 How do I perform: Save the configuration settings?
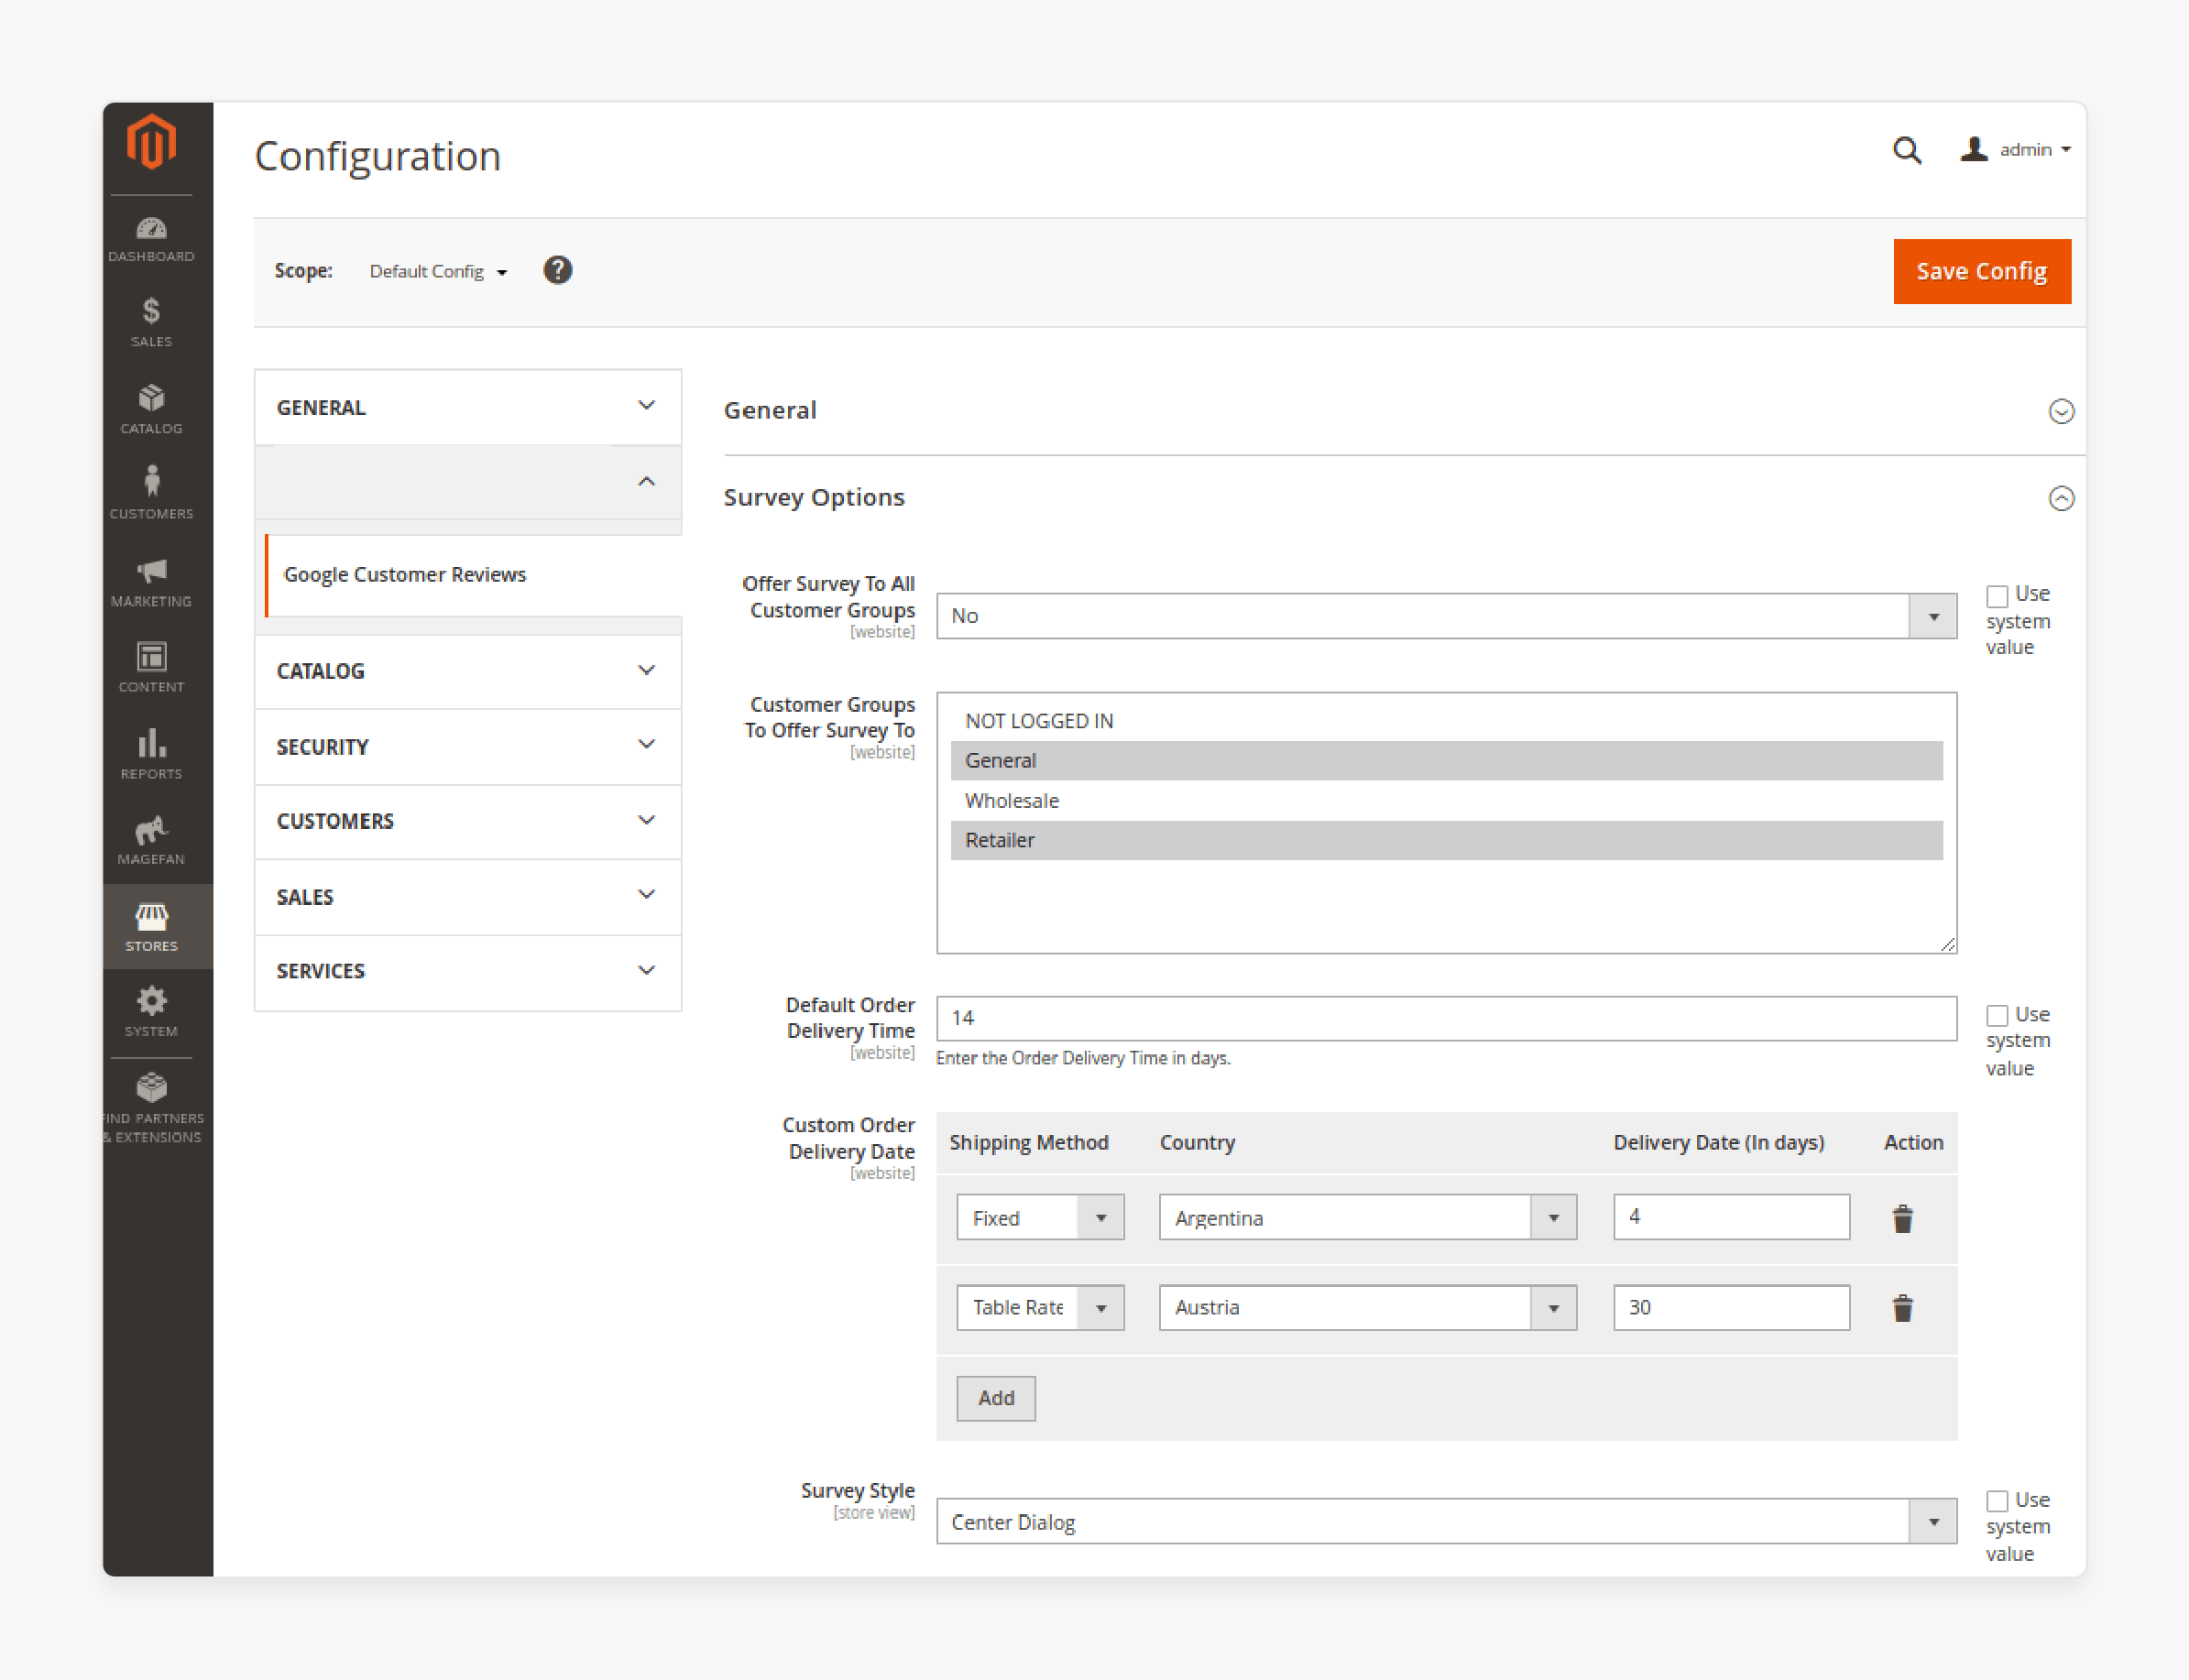click(x=1981, y=270)
